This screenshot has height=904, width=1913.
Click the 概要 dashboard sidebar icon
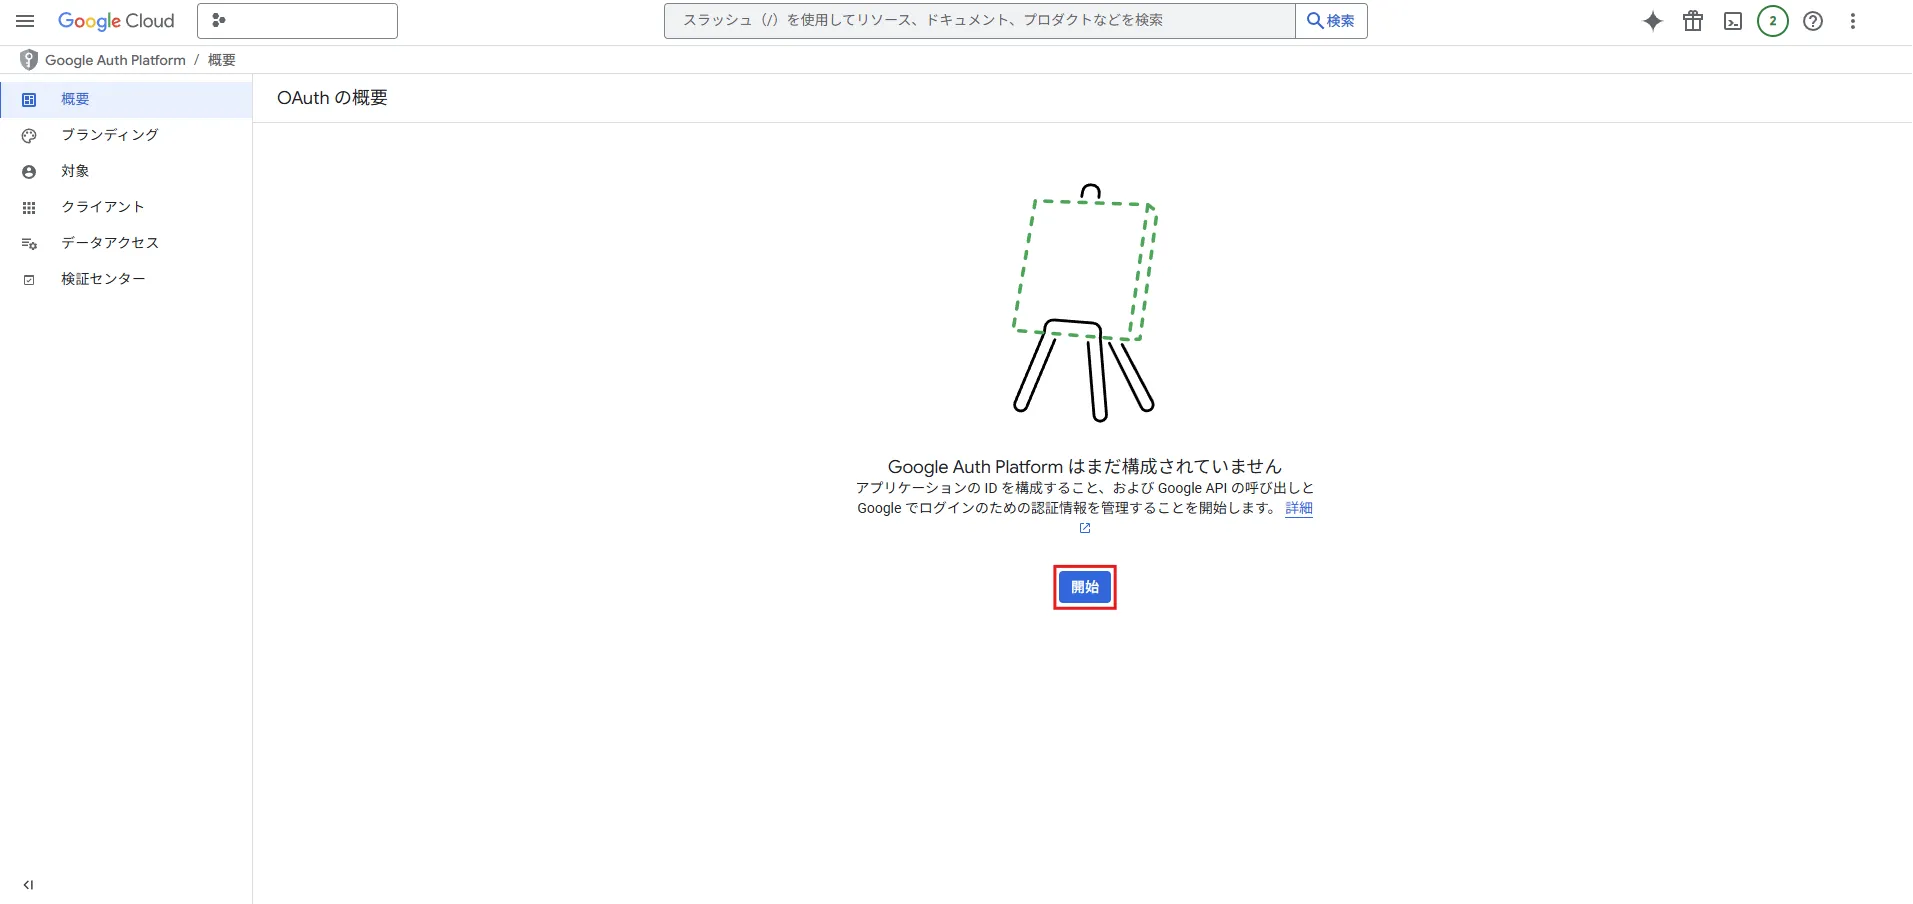coord(29,100)
